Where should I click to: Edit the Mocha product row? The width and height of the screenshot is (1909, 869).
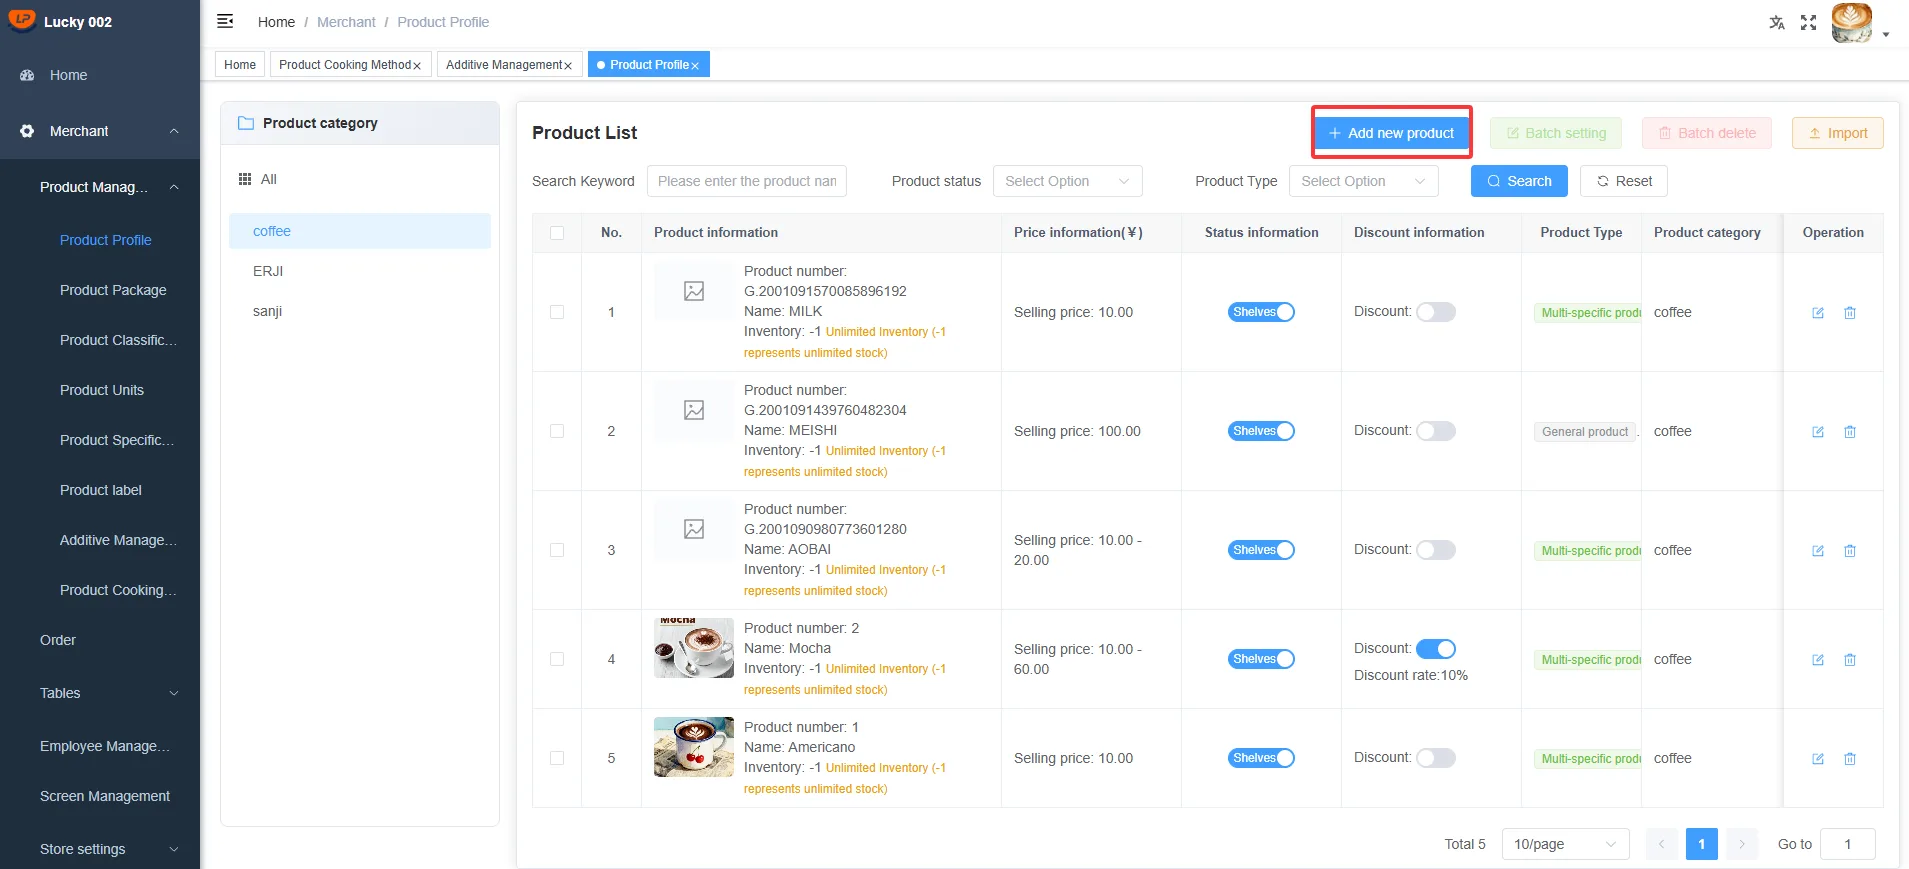point(1818,660)
